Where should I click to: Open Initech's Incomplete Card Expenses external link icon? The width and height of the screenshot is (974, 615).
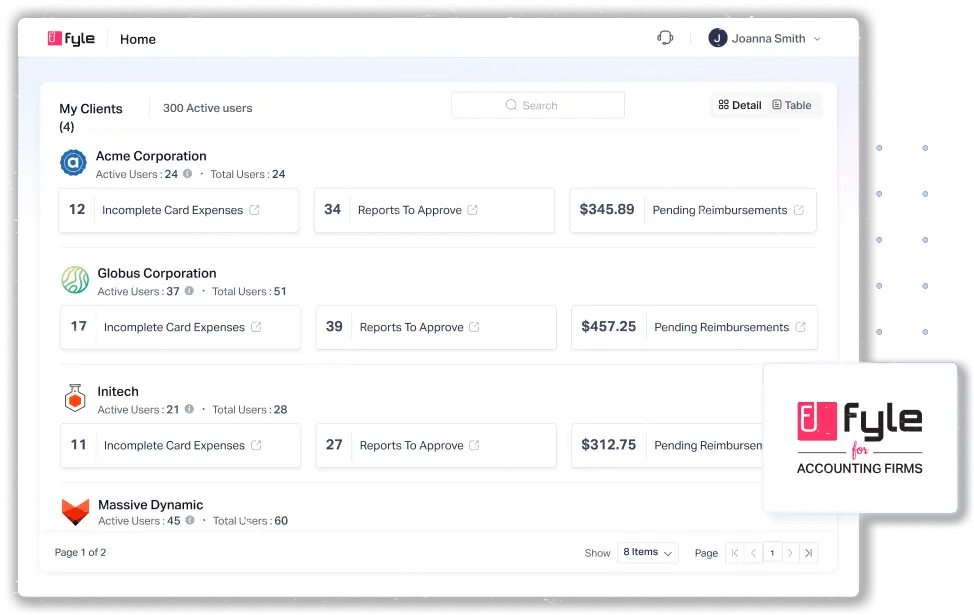point(256,445)
